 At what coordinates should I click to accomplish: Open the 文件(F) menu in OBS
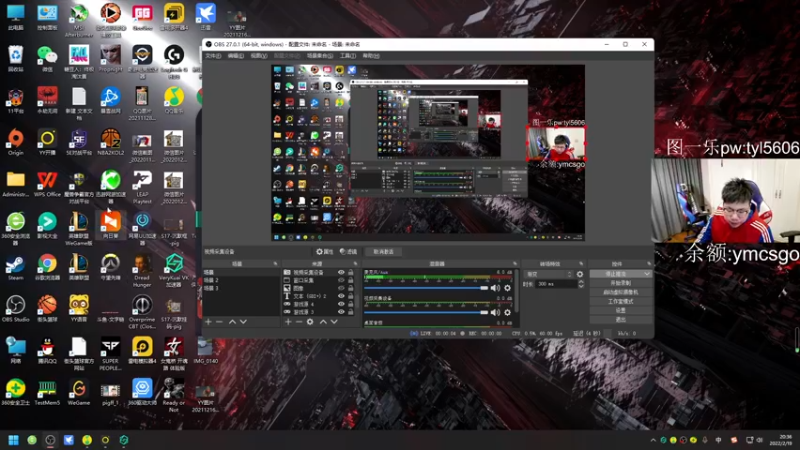click(213, 56)
